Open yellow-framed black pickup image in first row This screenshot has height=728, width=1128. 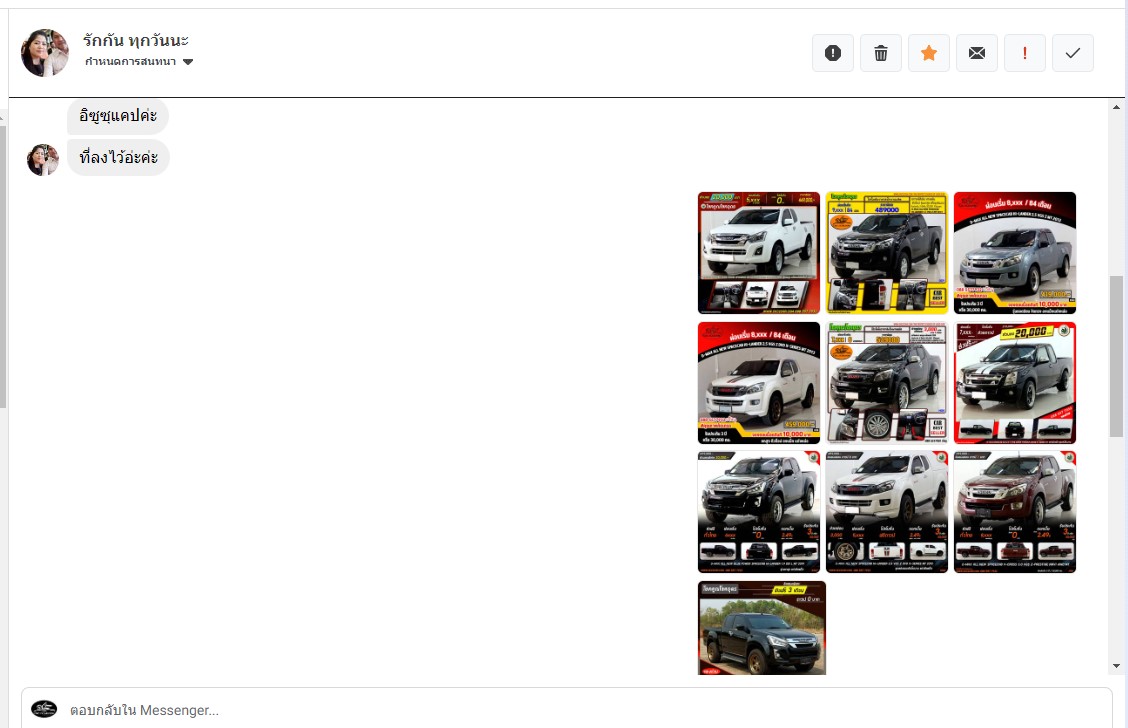[886, 252]
